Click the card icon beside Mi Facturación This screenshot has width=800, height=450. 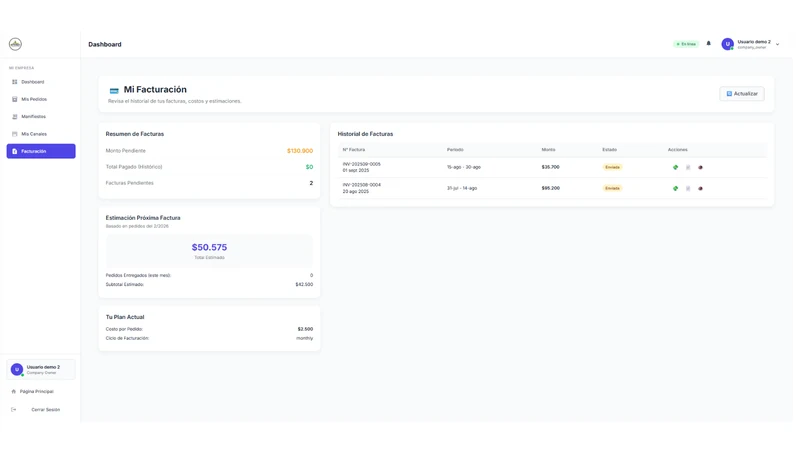114,90
